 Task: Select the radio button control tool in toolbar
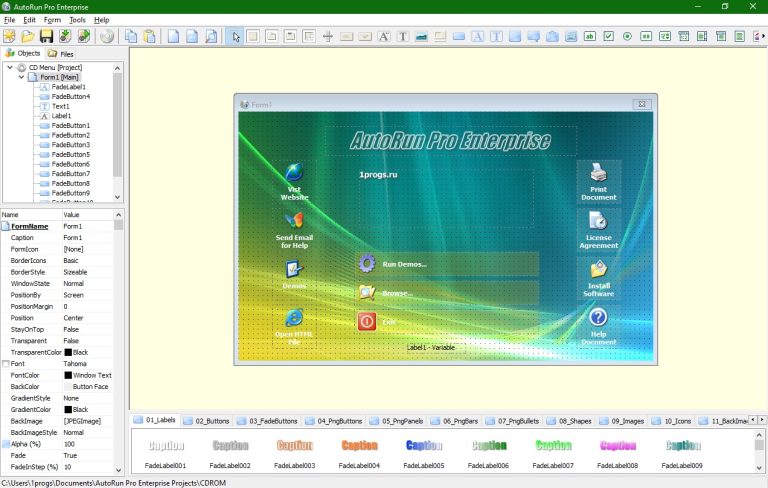pos(627,36)
